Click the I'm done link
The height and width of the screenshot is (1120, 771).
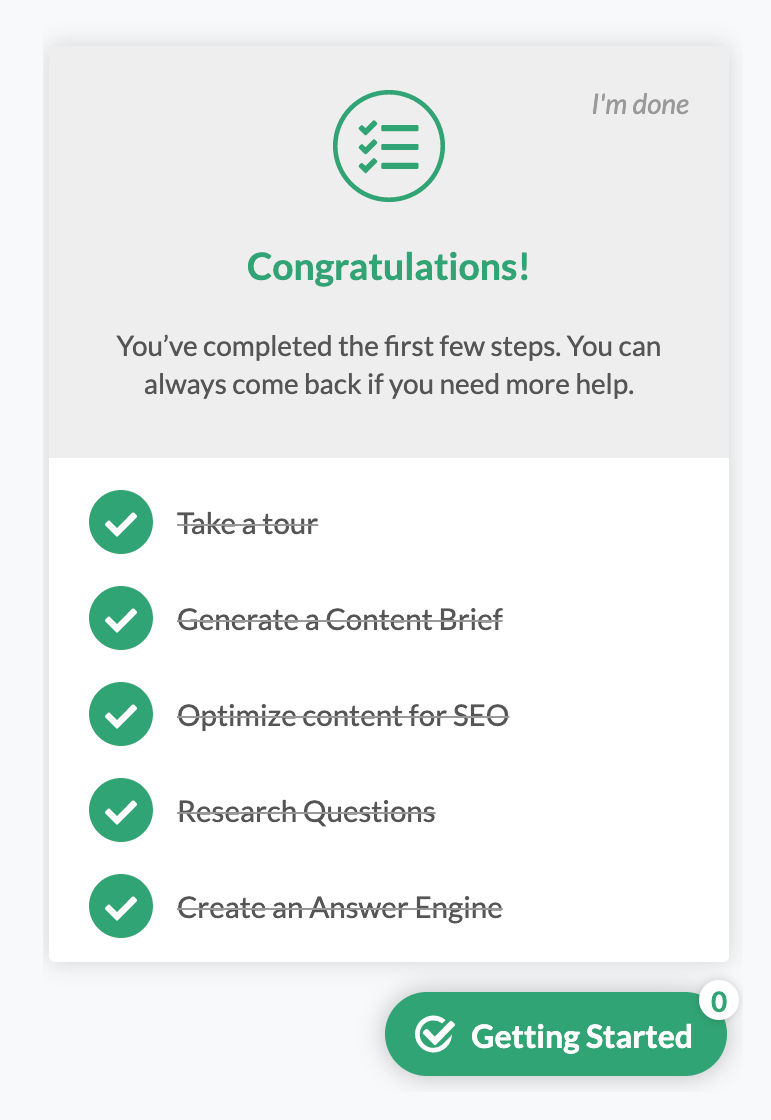(x=640, y=104)
